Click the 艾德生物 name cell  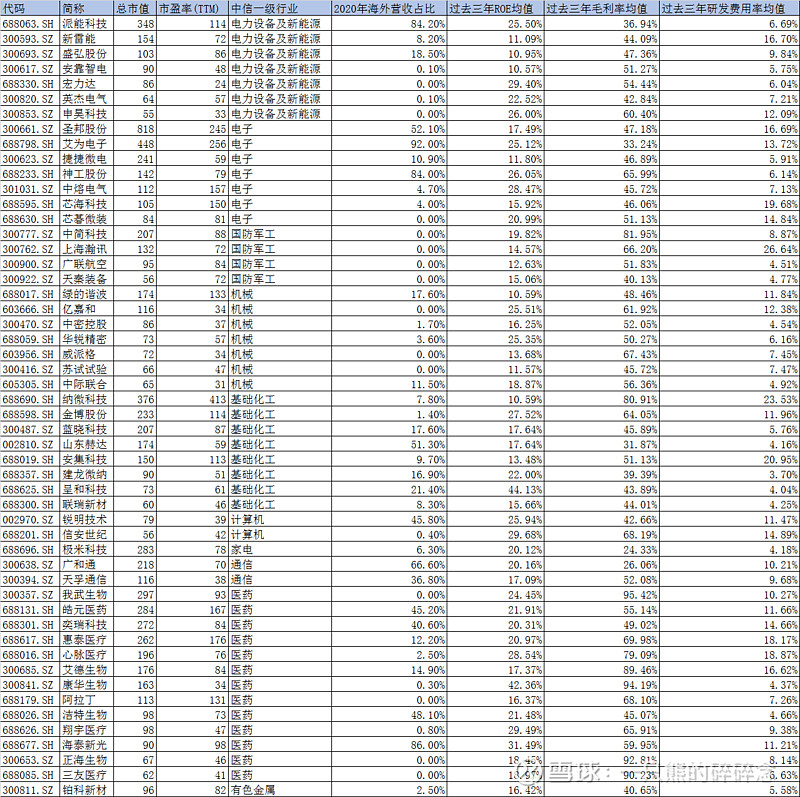(x=85, y=670)
